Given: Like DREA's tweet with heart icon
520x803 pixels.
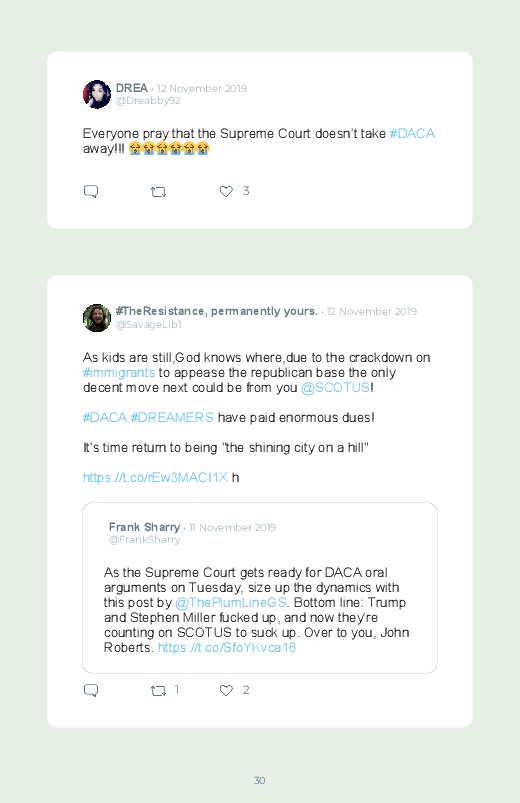Looking at the screenshot, I should pyautogui.click(x=226, y=192).
